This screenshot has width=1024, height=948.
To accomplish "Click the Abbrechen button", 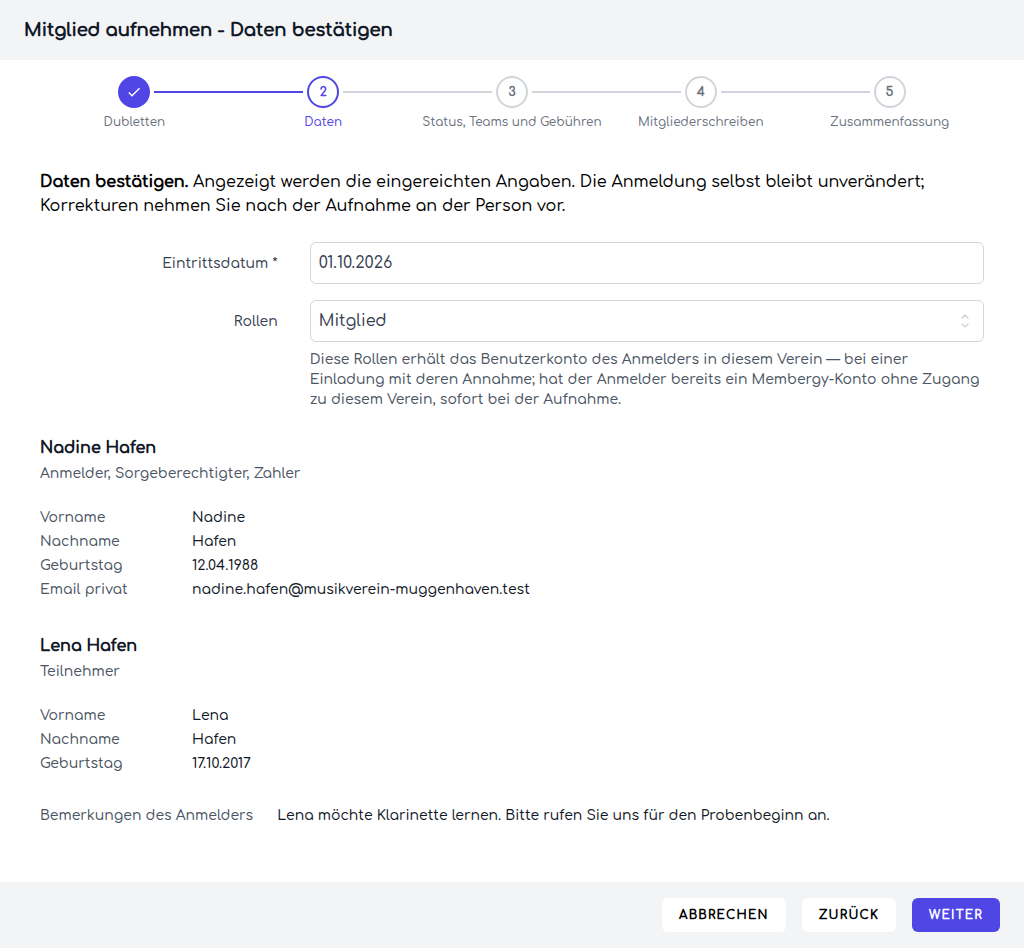I will tap(724, 915).
